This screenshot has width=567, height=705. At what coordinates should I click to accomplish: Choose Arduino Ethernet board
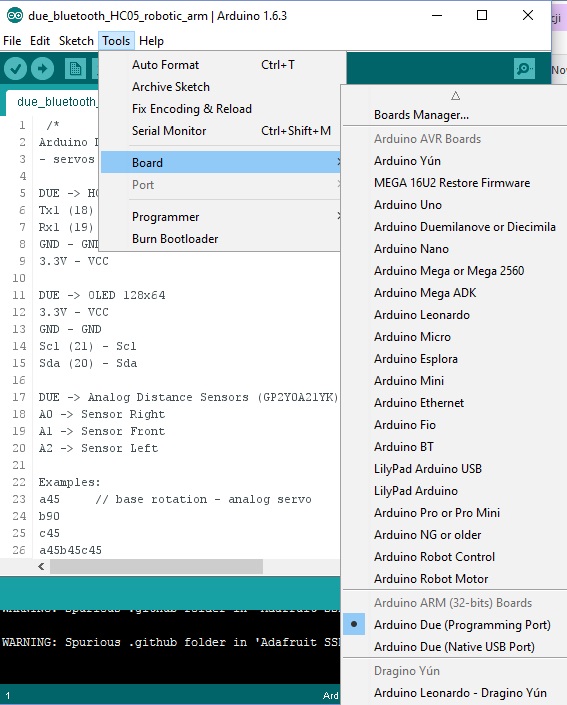click(x=455, y=403)
